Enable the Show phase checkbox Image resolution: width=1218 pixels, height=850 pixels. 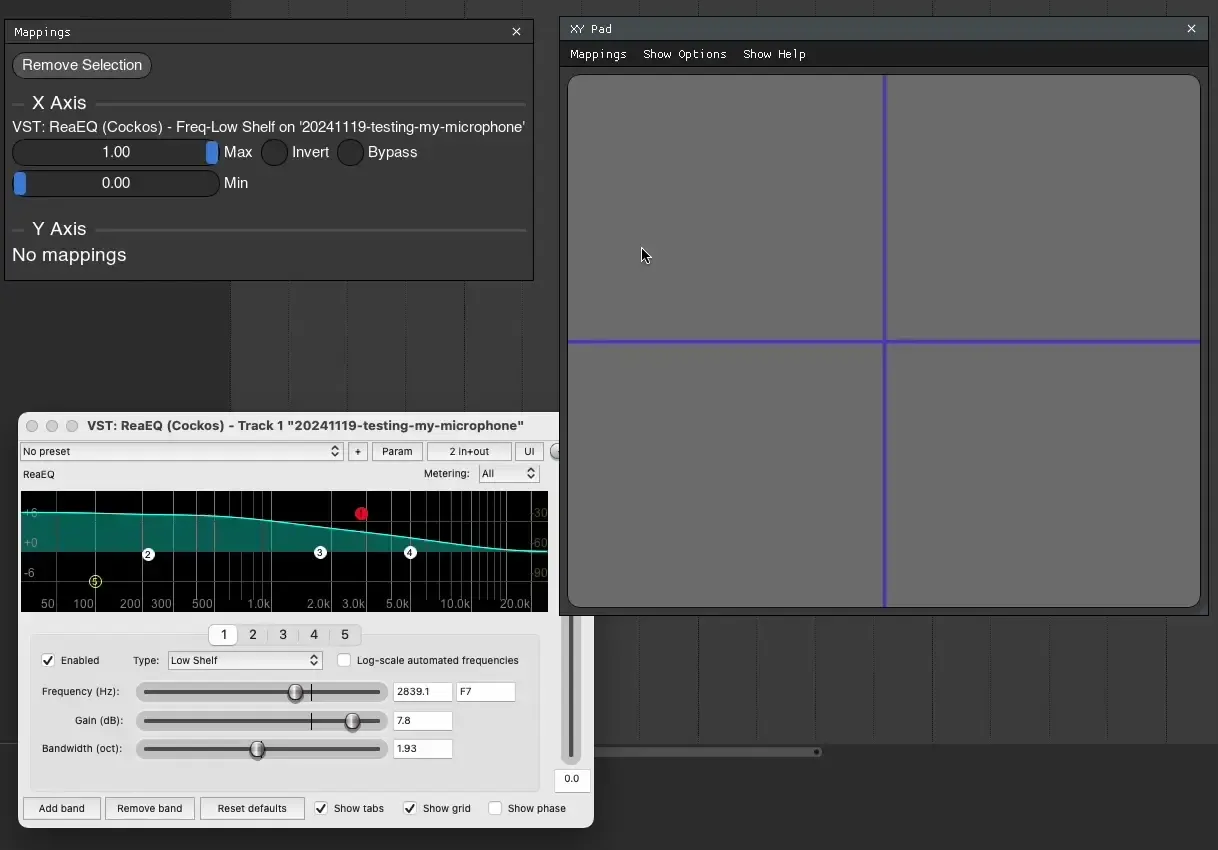tap(495, 808)
